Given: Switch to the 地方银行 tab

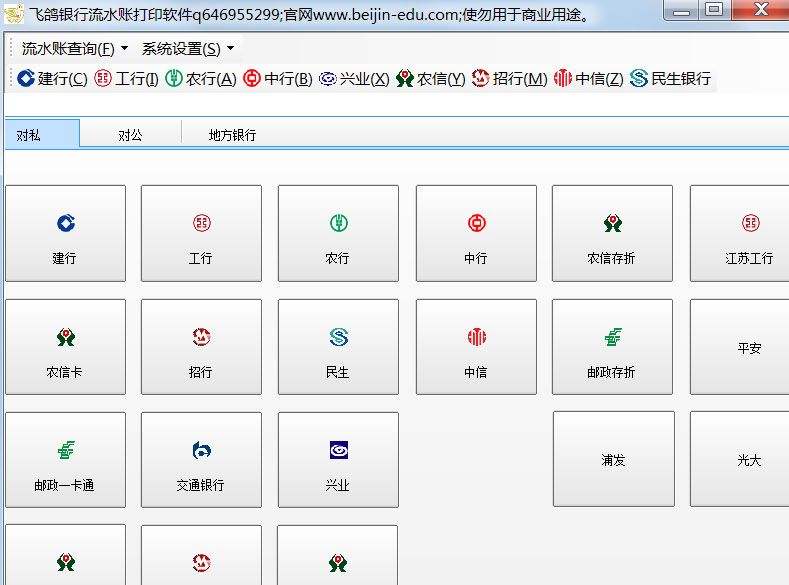Looking at the screenshot, I should [x=232, y=135].
